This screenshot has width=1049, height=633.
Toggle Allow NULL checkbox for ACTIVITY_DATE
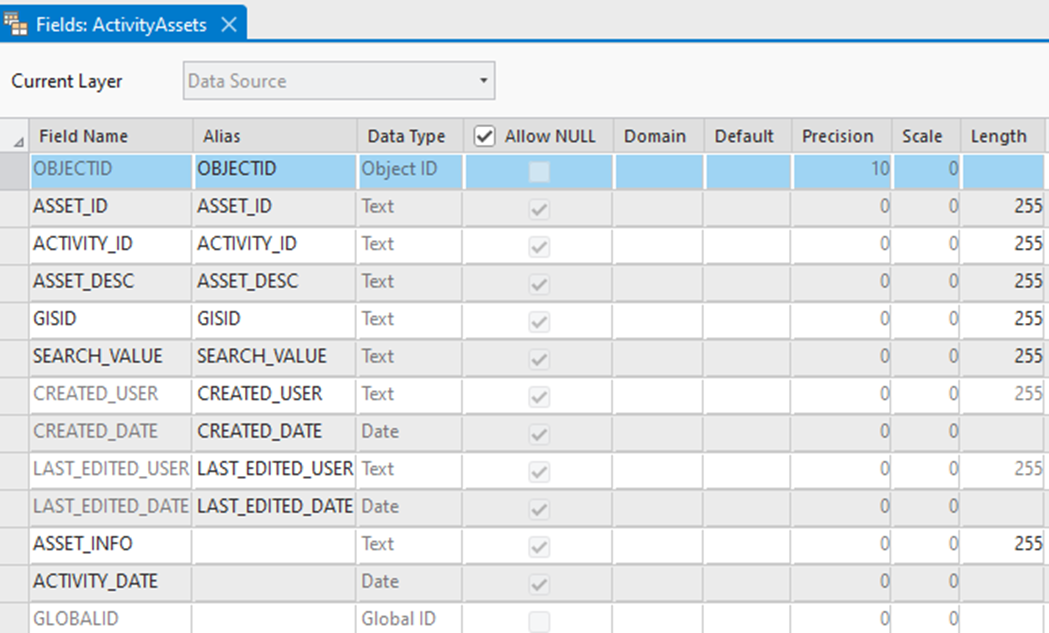pos(539,584)
